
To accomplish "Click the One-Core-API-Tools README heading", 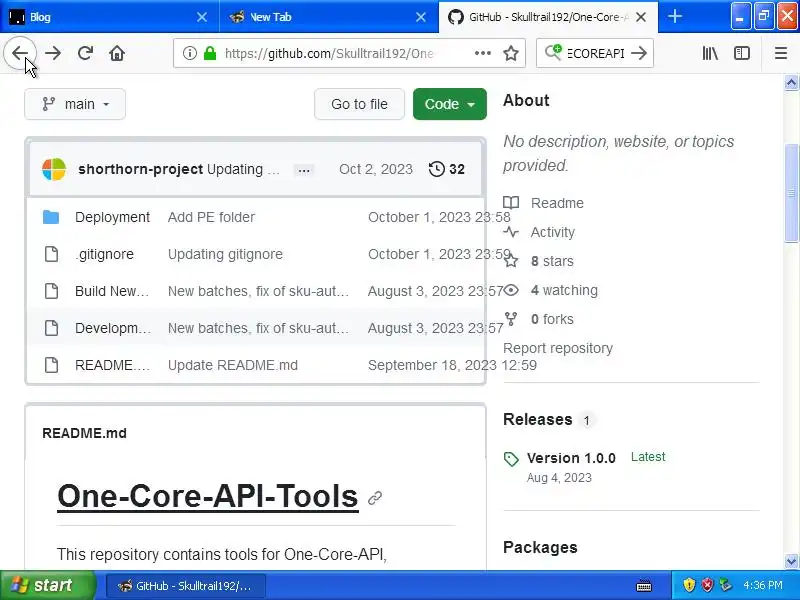I will click(208, 496).
